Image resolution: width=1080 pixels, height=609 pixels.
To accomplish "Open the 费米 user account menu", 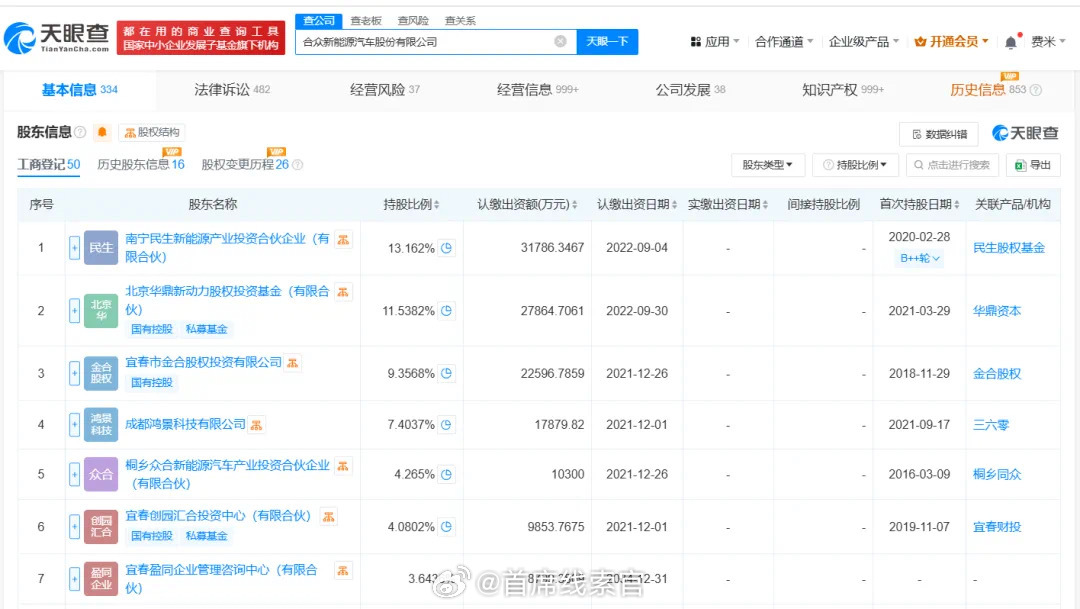I will (1048, 42).
